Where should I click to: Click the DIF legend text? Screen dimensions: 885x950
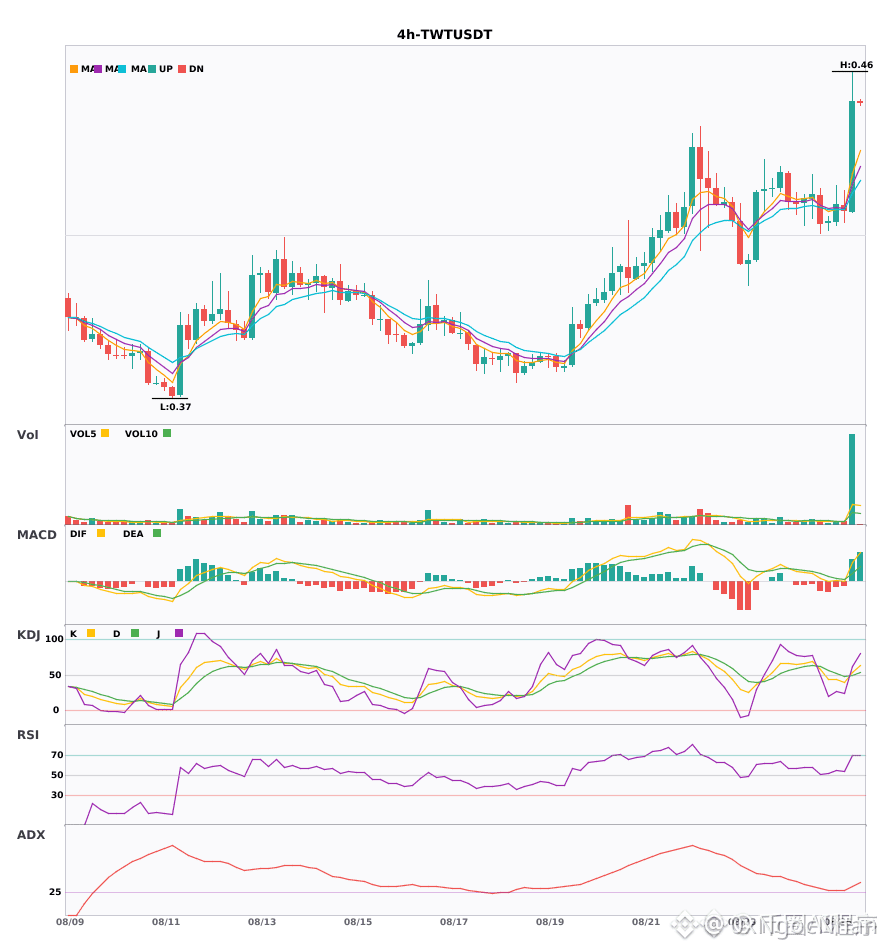coord(78,534)
